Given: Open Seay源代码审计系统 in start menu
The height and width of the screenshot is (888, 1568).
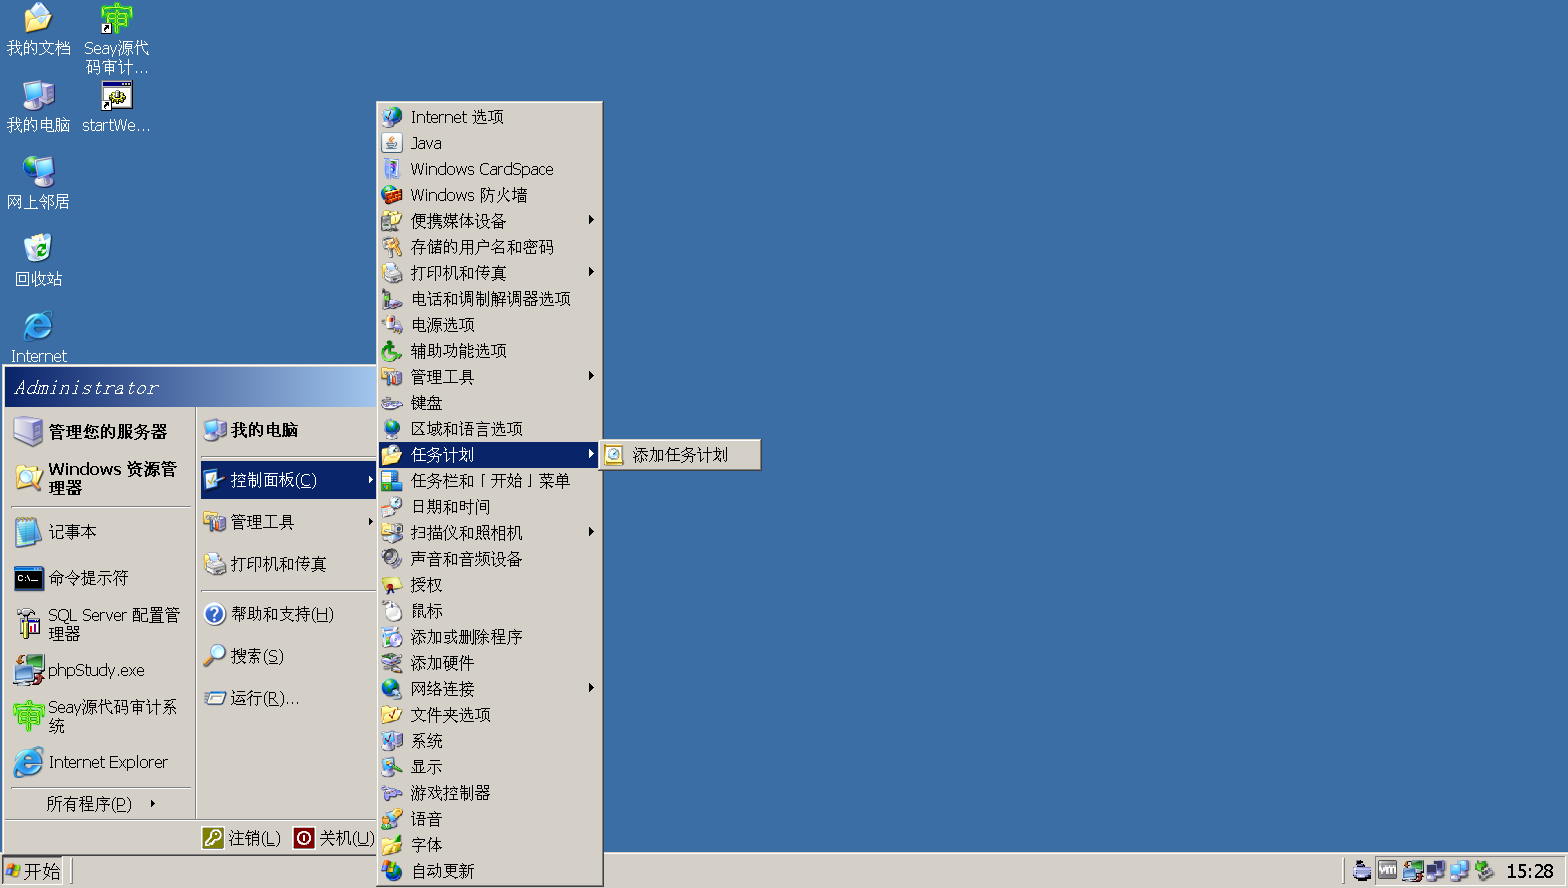Looking at the screenshot, I should point(99,716).
